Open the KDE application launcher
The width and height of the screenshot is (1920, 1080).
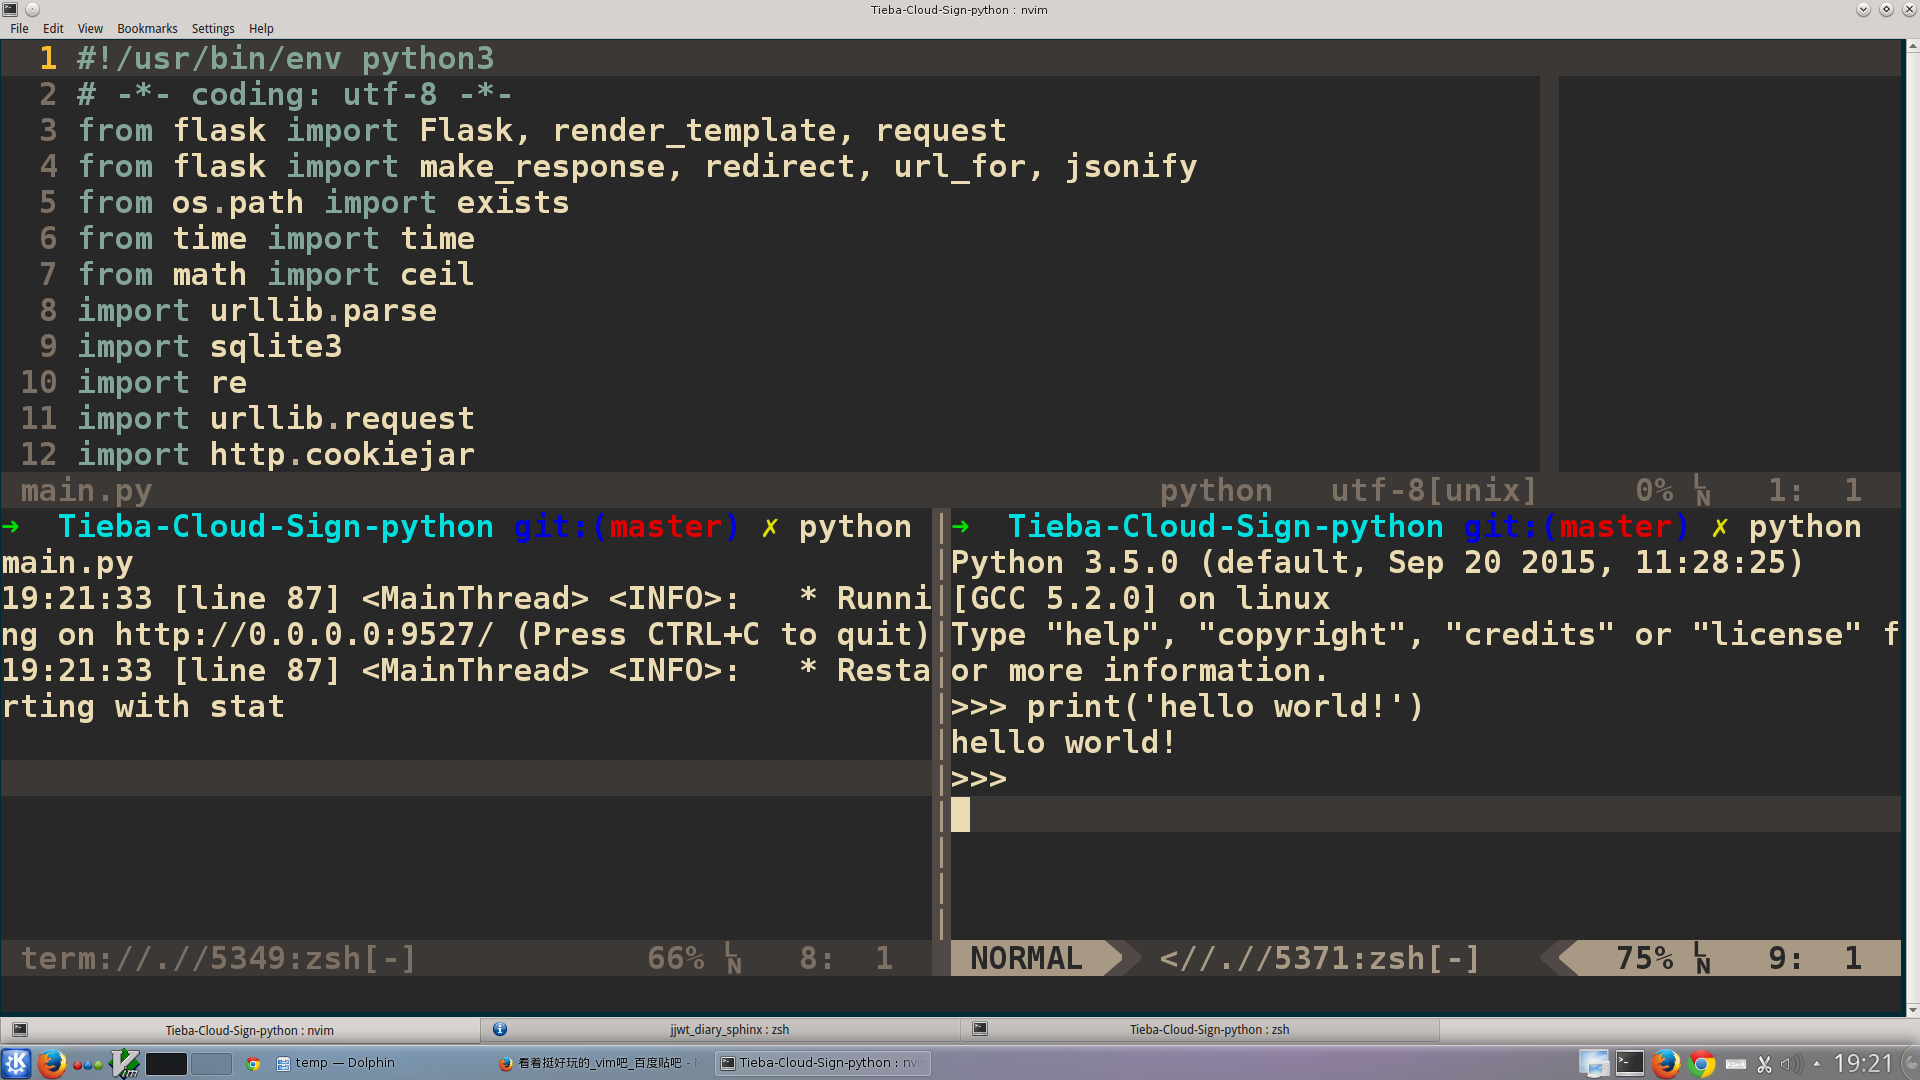pos(16,1063)
